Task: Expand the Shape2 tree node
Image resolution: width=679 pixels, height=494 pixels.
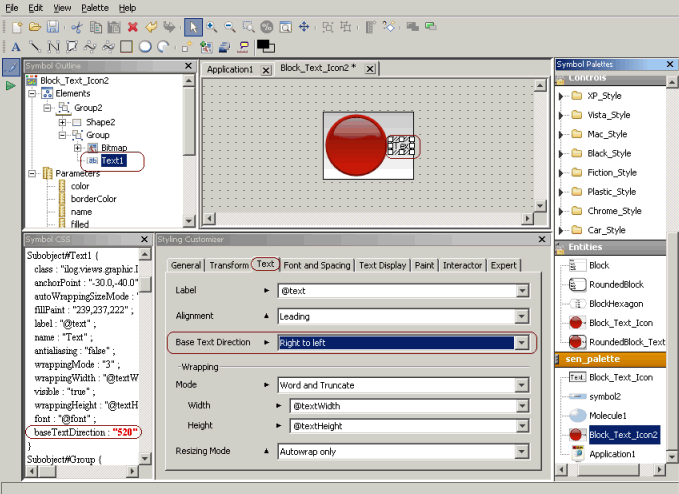Action: tap(62, 121)
